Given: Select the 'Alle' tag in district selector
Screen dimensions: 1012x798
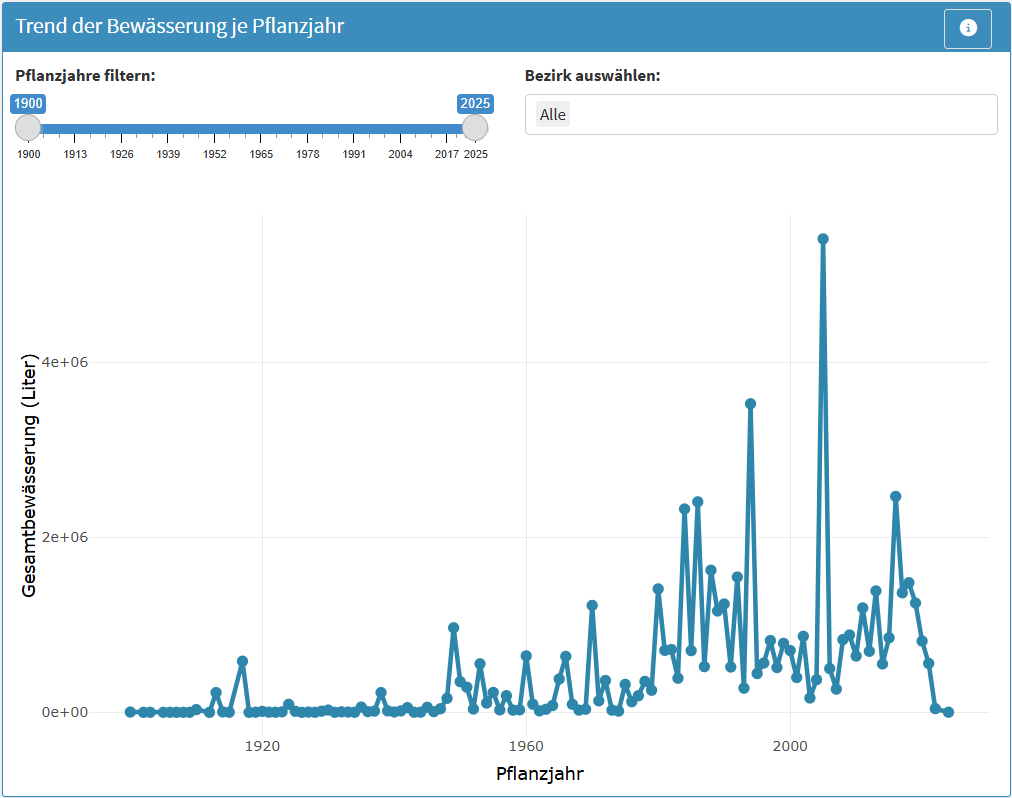Looking at the screenshot, I should coord(552,114).
